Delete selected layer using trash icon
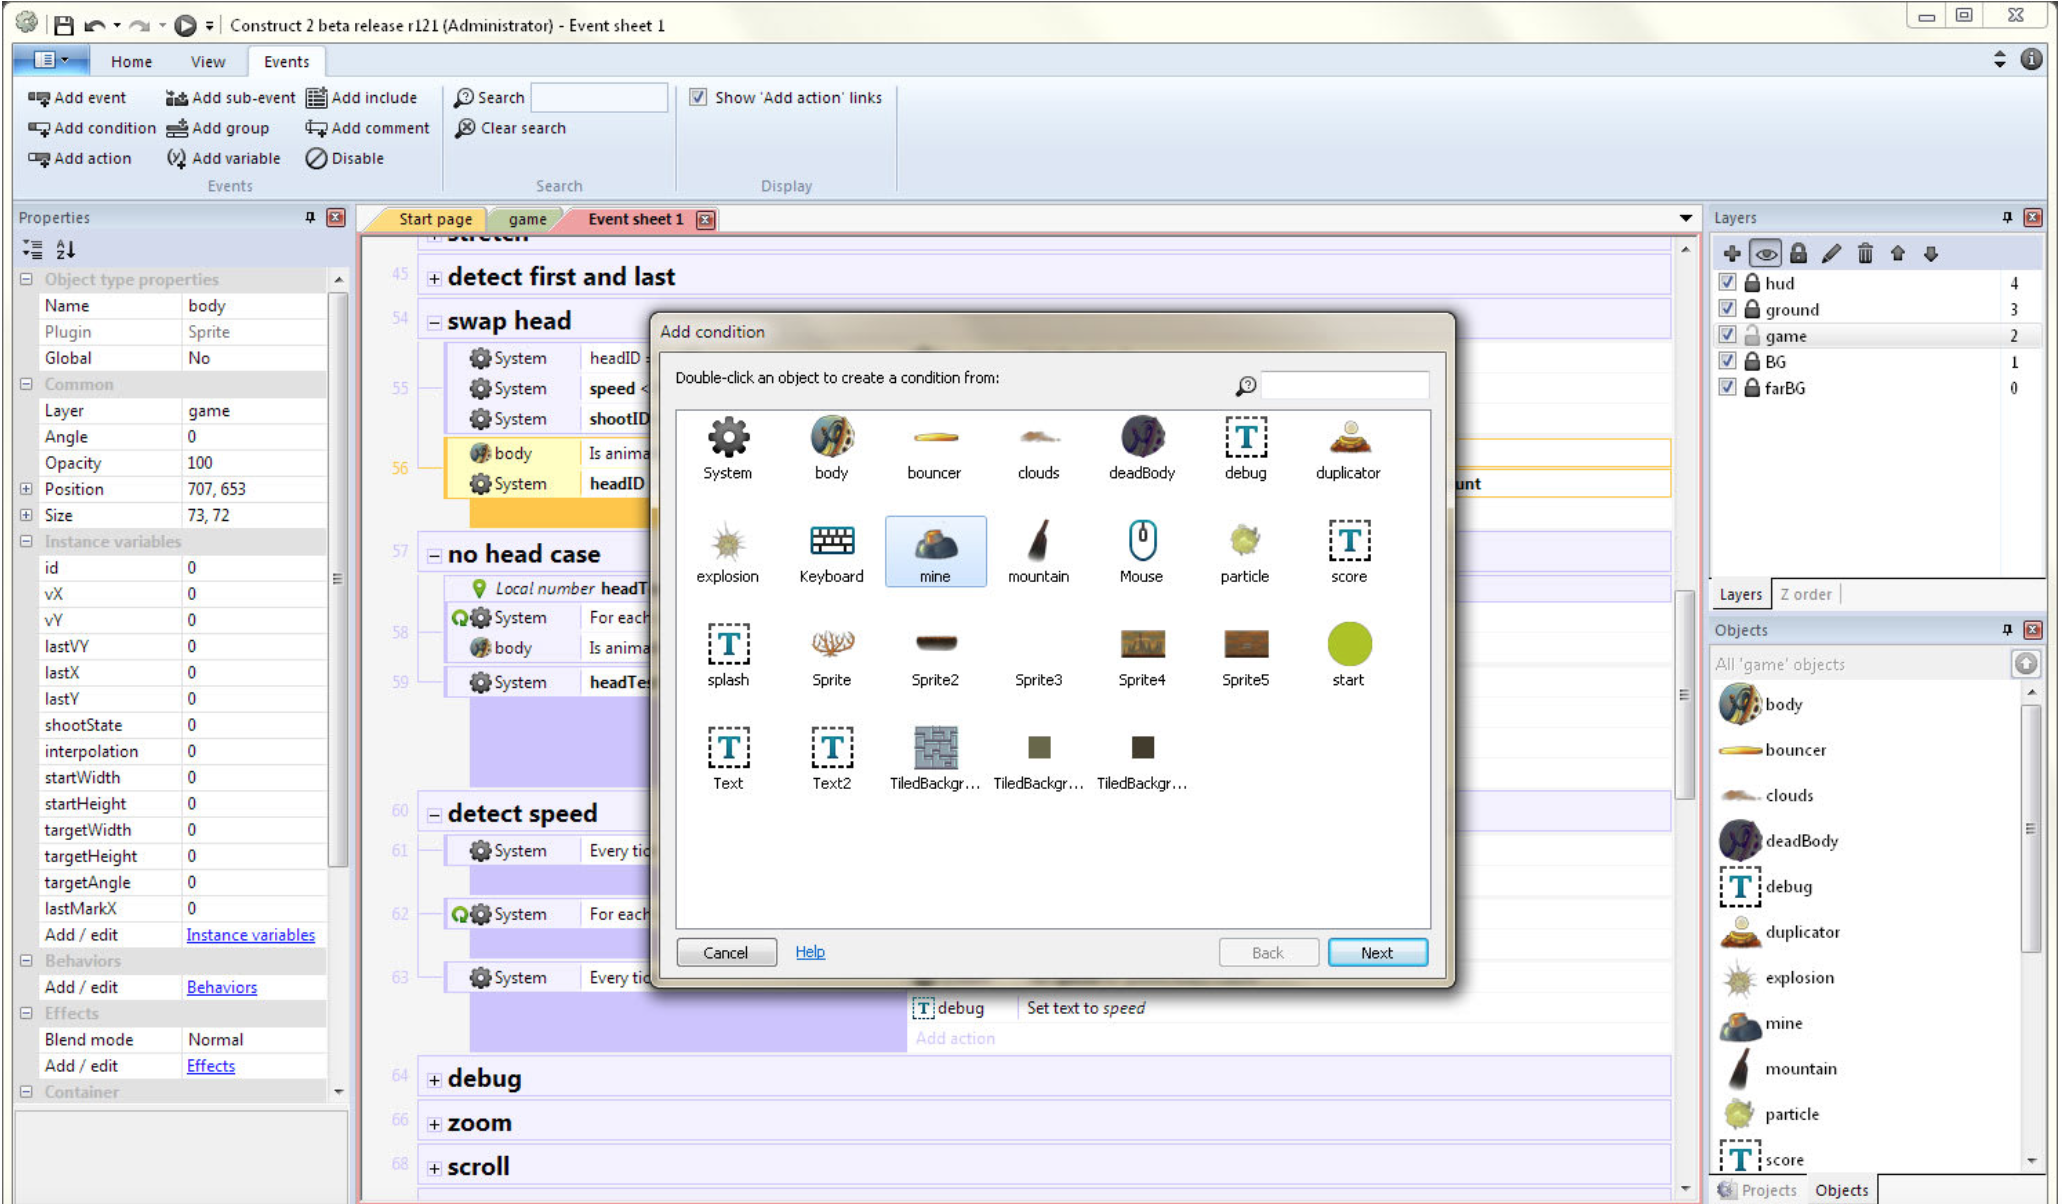The height and width of the screenshot is (1204, 2062). coord(1865,253)
